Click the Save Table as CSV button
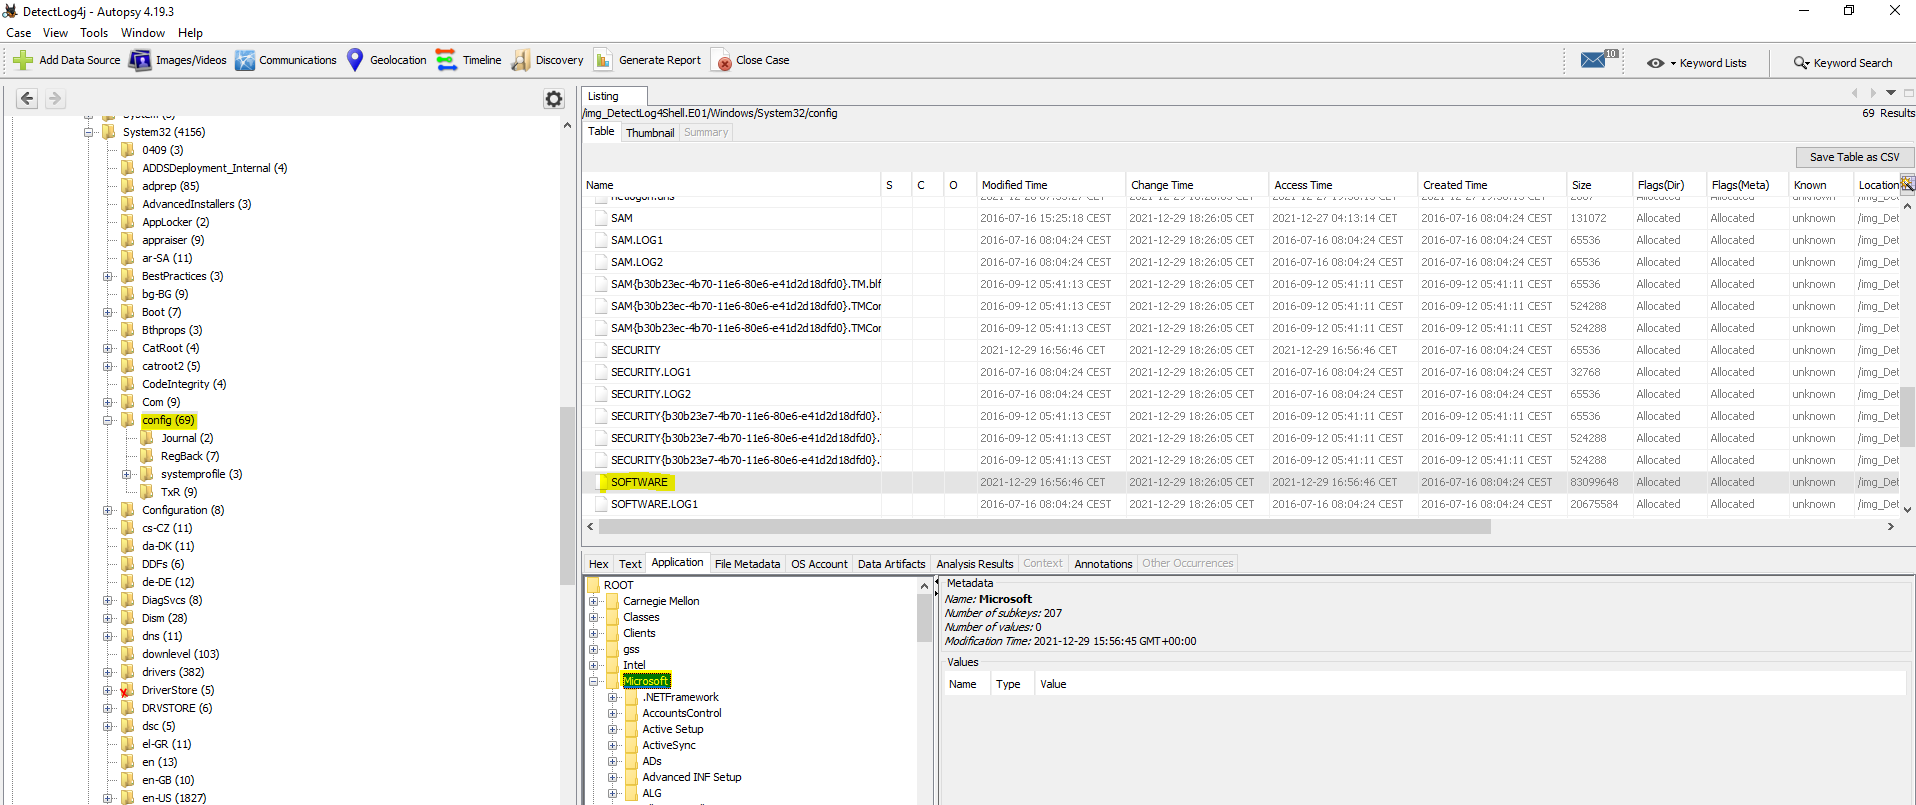1916x805 pixels. pos(1854,157)
